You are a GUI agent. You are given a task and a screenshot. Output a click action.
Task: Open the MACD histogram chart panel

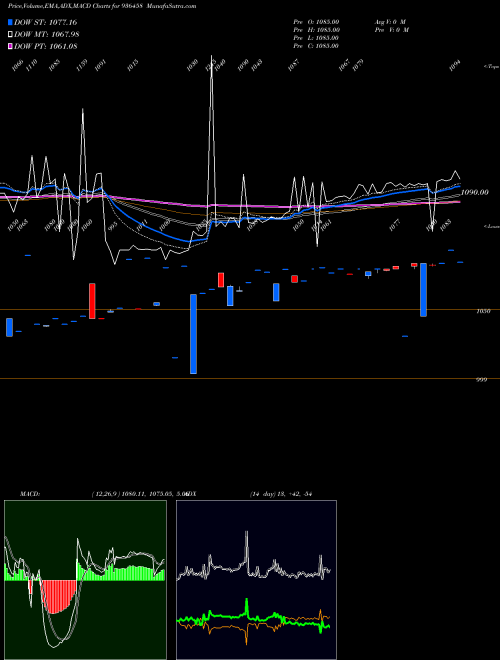[85, 580]
